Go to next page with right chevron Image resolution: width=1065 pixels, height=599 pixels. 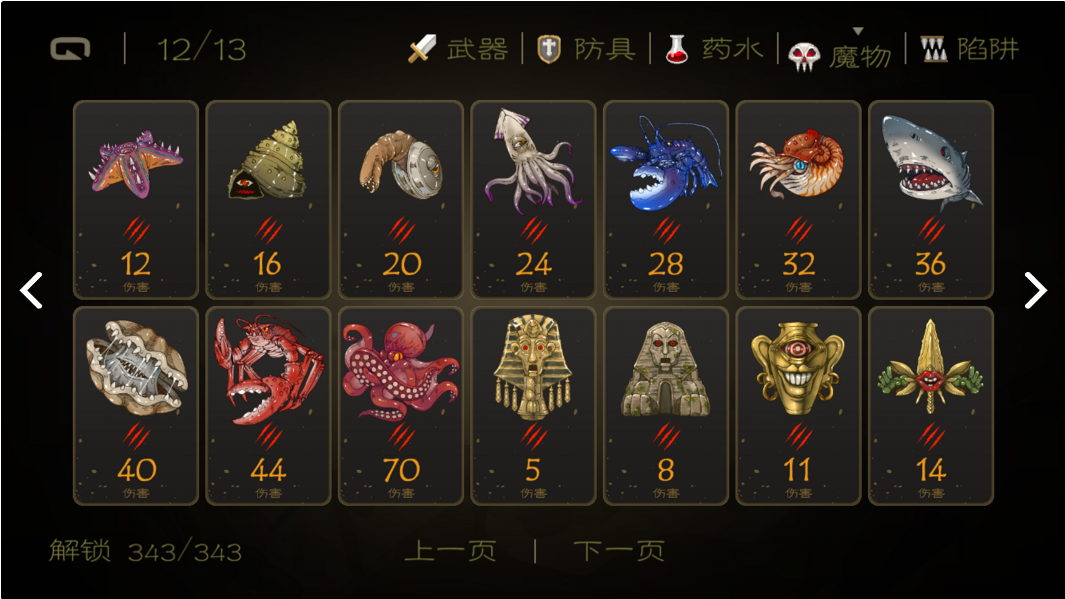tap(1035, 291)
